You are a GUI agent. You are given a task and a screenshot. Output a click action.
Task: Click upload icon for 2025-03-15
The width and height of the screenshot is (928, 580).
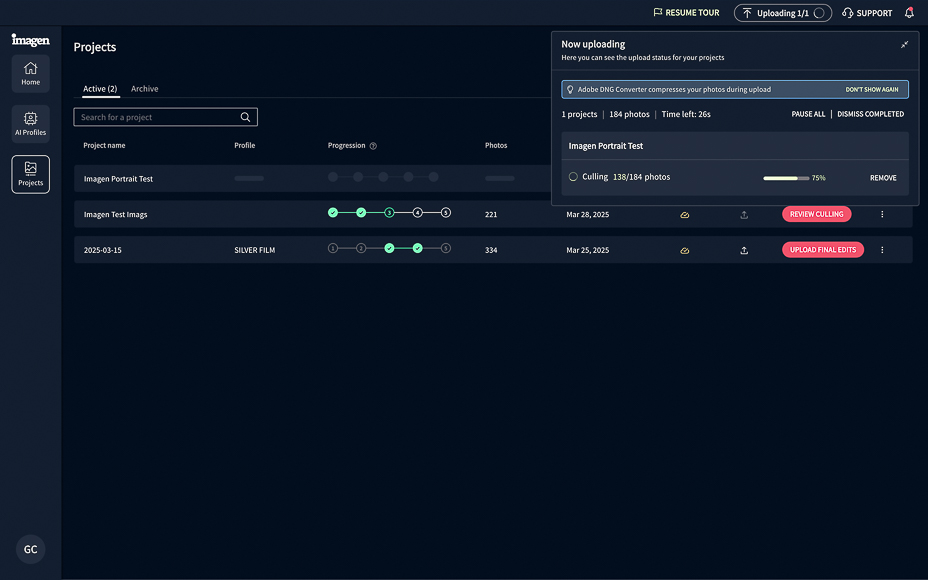tap(744, 250)
